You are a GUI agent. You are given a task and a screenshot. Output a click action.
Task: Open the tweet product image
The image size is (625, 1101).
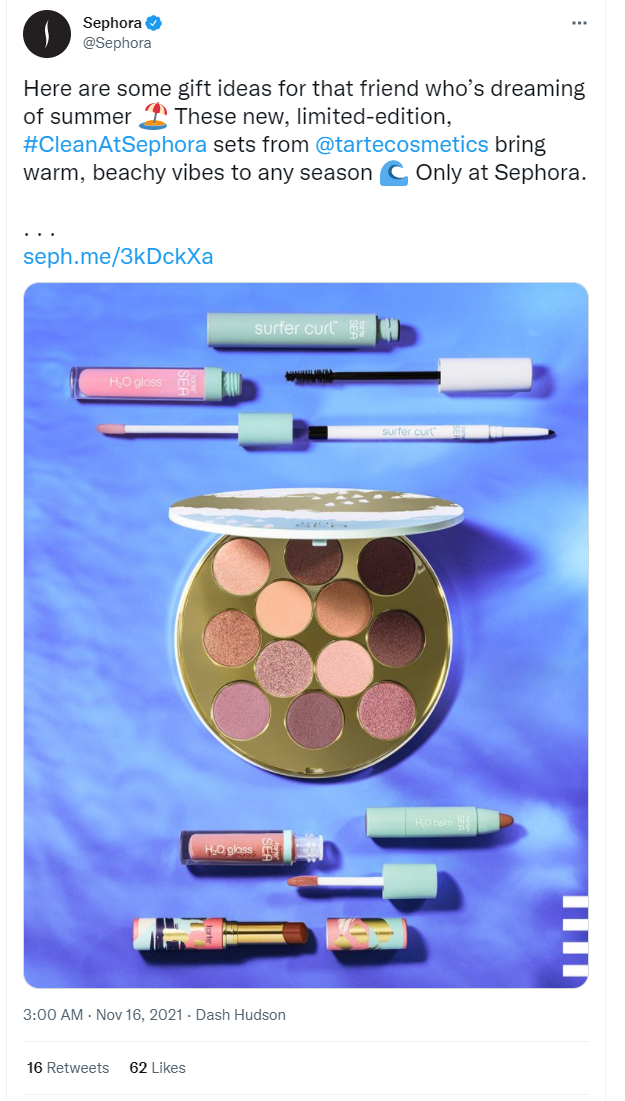[x=306, y=635]
